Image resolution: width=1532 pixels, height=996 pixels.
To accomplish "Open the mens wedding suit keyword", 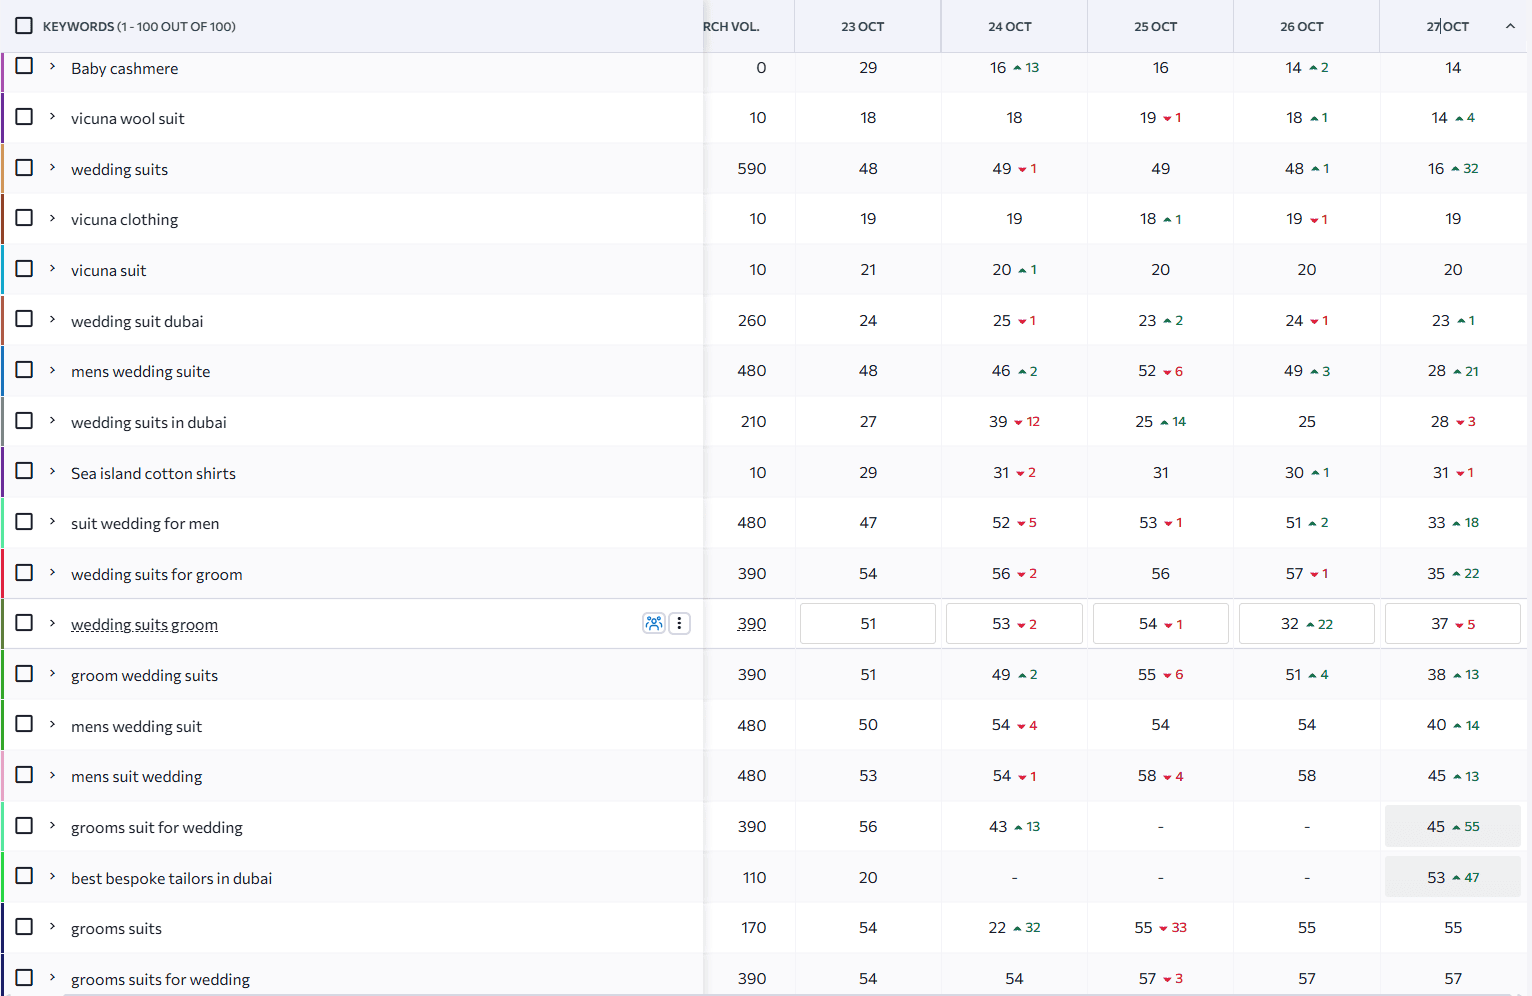I will click(136, 726).
